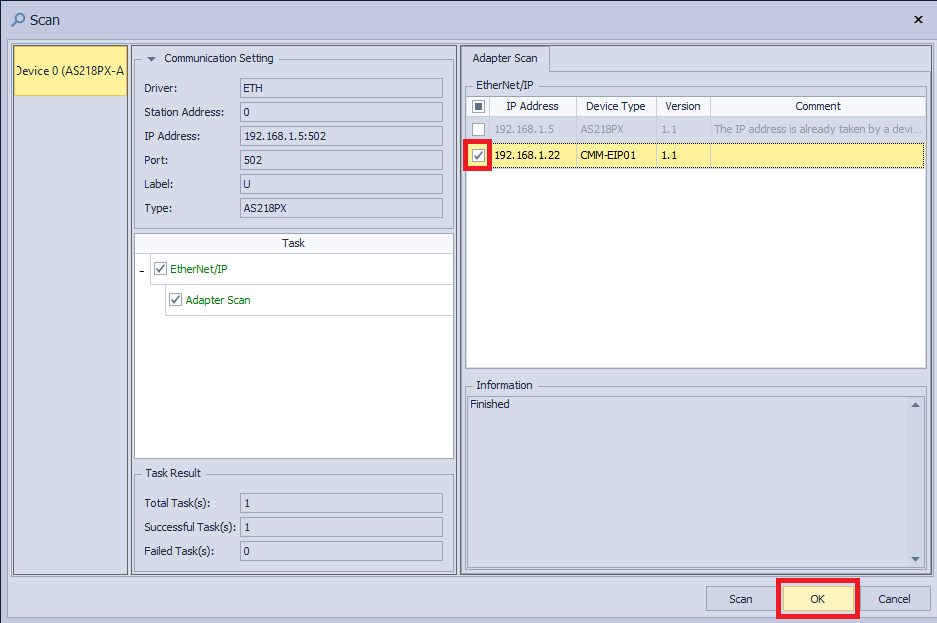This screenshot has width=937, height=623.
Task: Uncheck the EtherNet/IP task checkbox
Action: (x=160, y=269)
